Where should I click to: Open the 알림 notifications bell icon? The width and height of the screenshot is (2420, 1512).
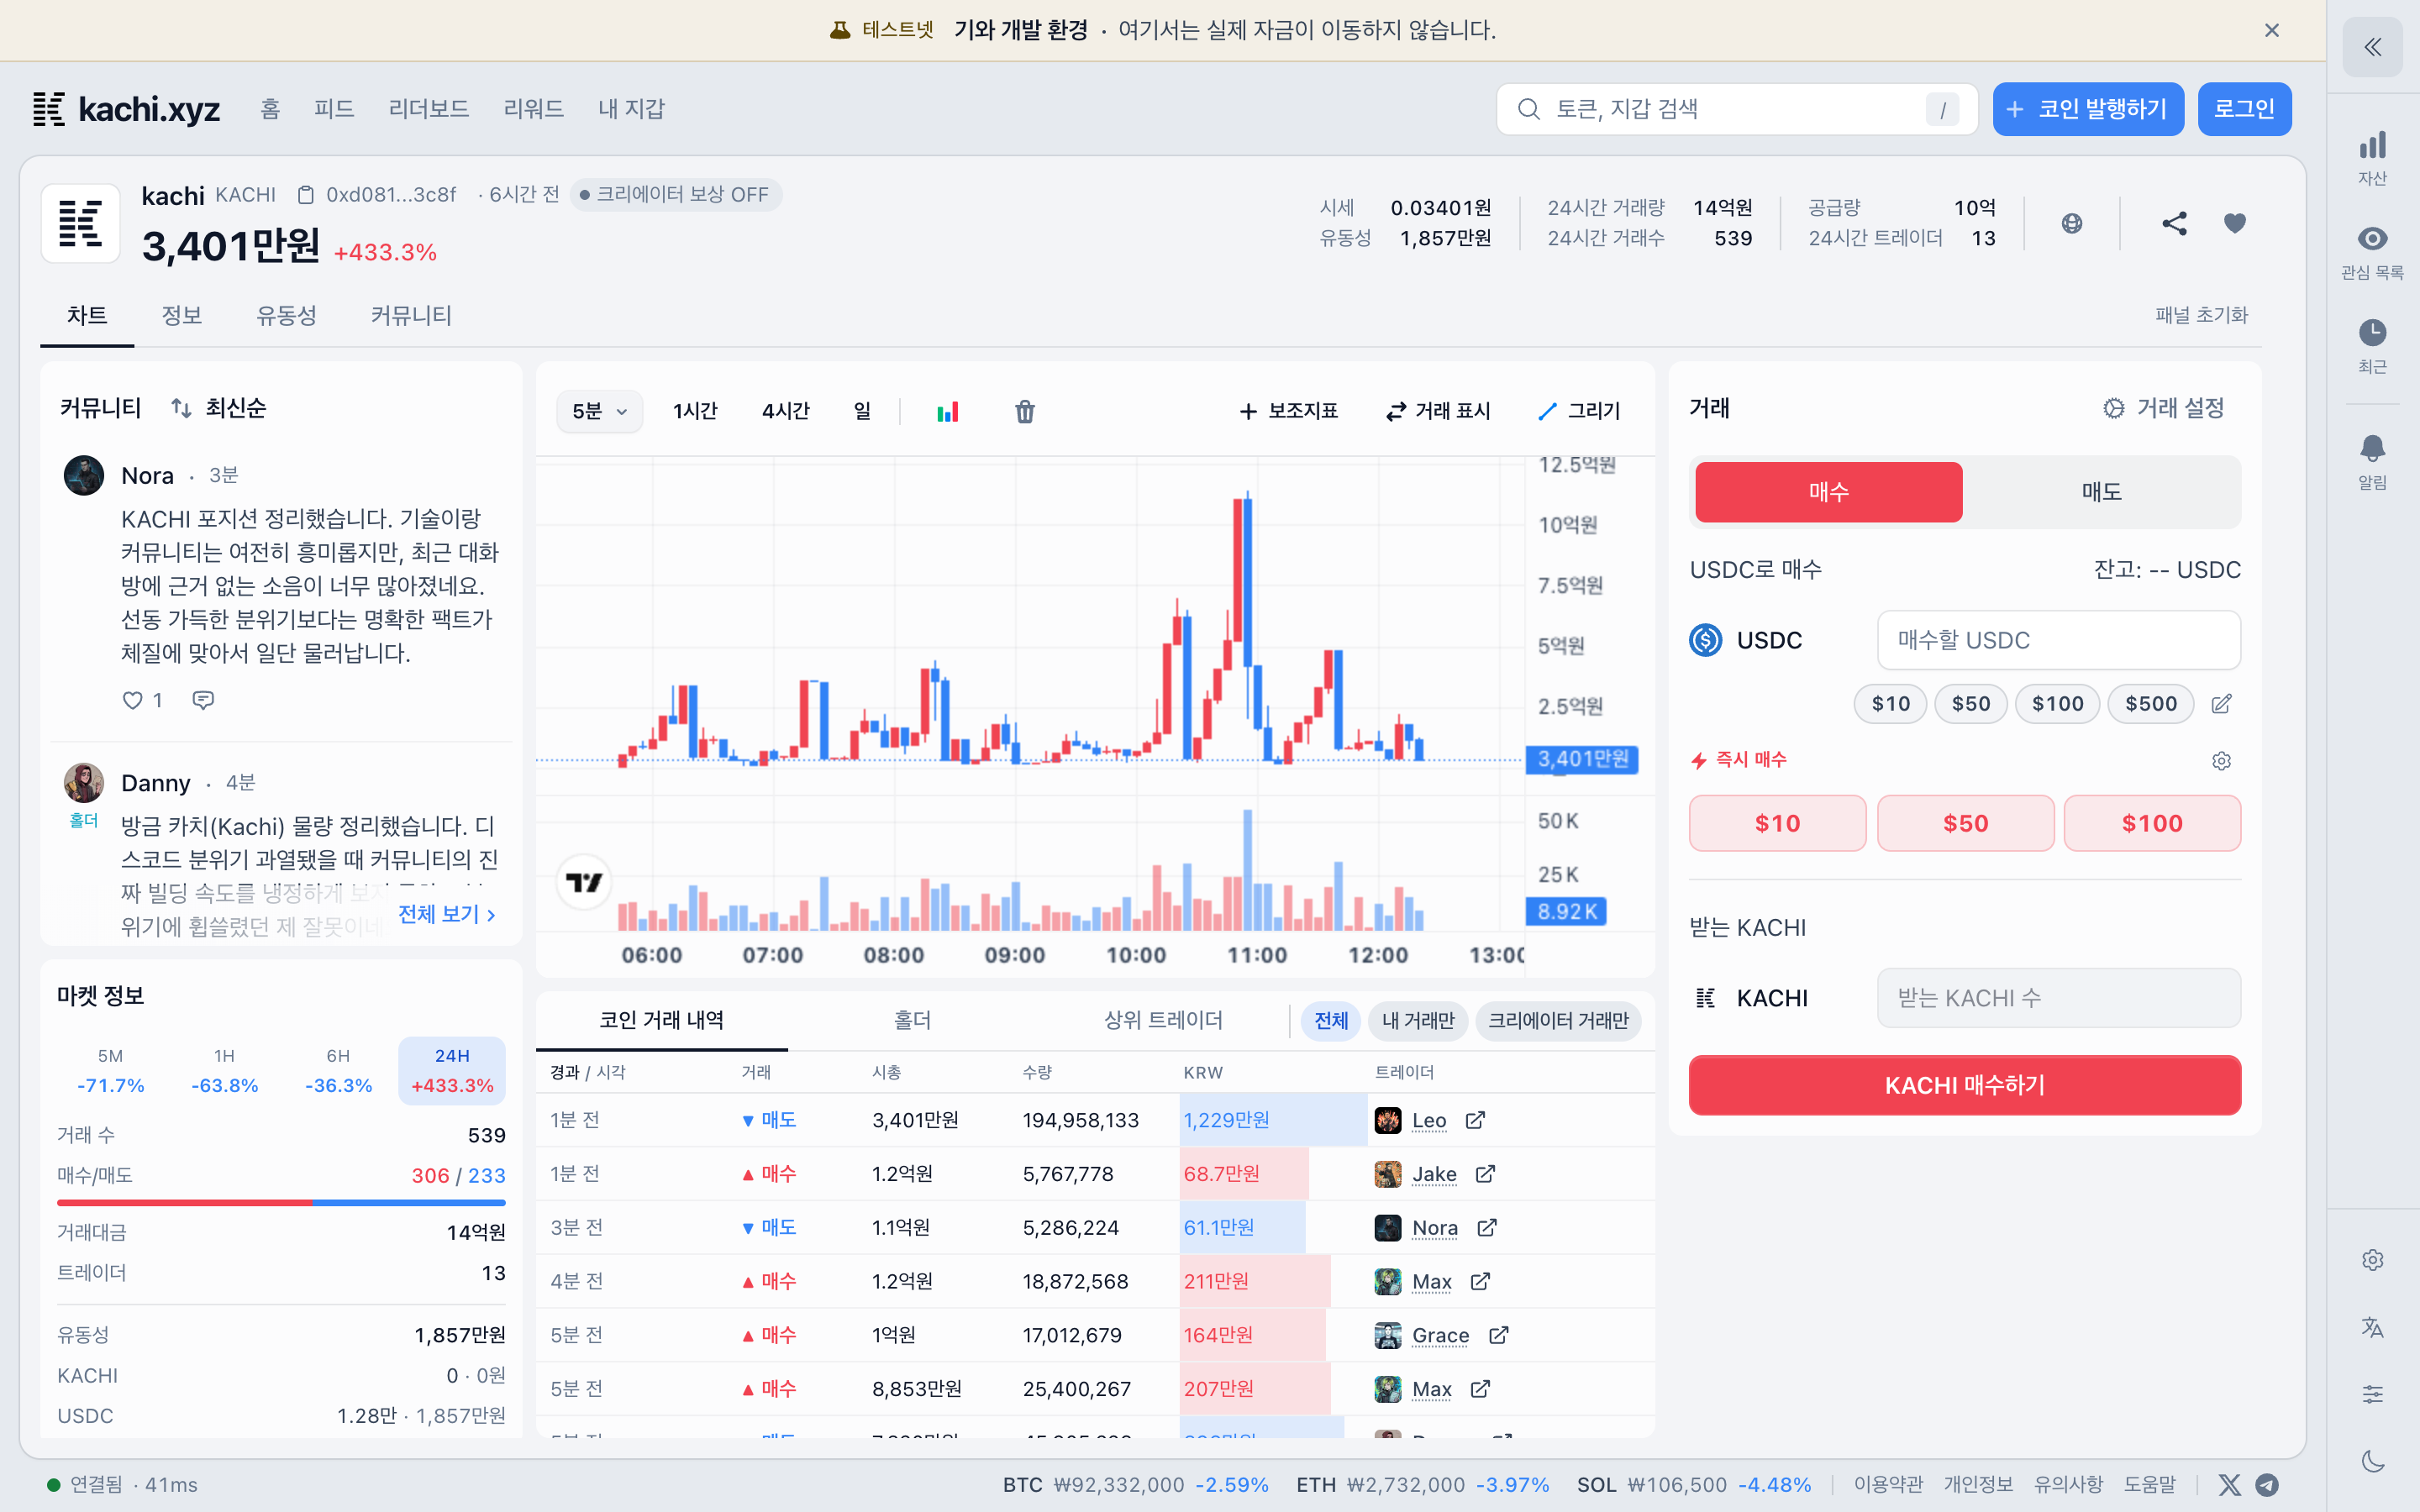point(2372,461)
